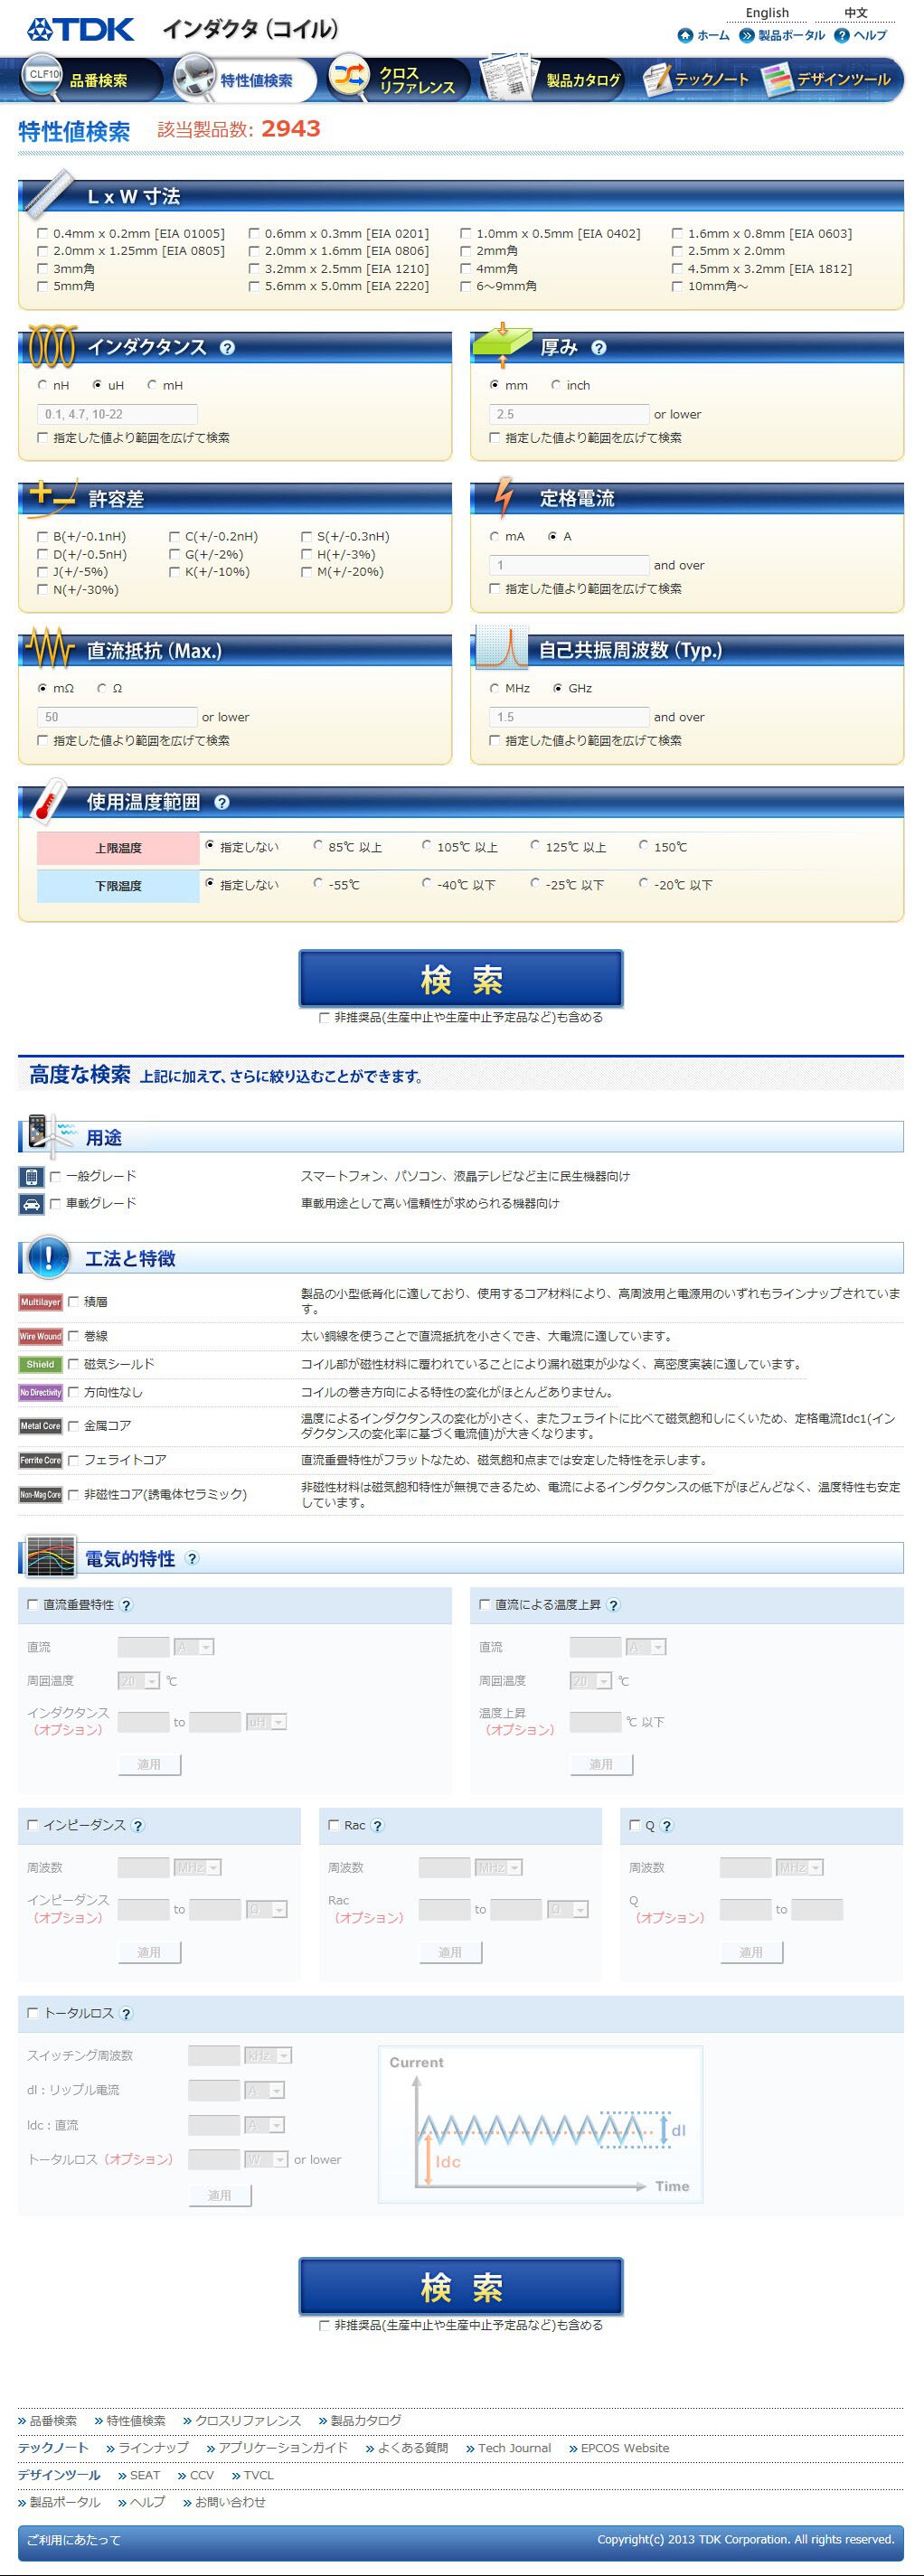Open help via the ヘルプ question icon
This screenshot has height=2576, width=924.
coord(841,36)
